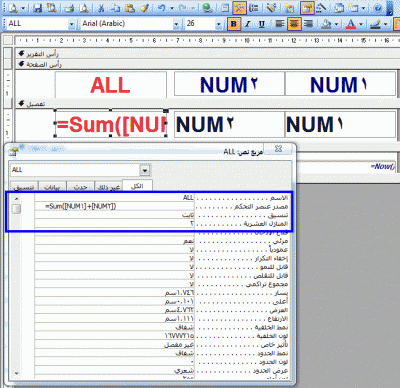Apply fill/back color paint bucket
400x388 pixels.
click(326, 24)
